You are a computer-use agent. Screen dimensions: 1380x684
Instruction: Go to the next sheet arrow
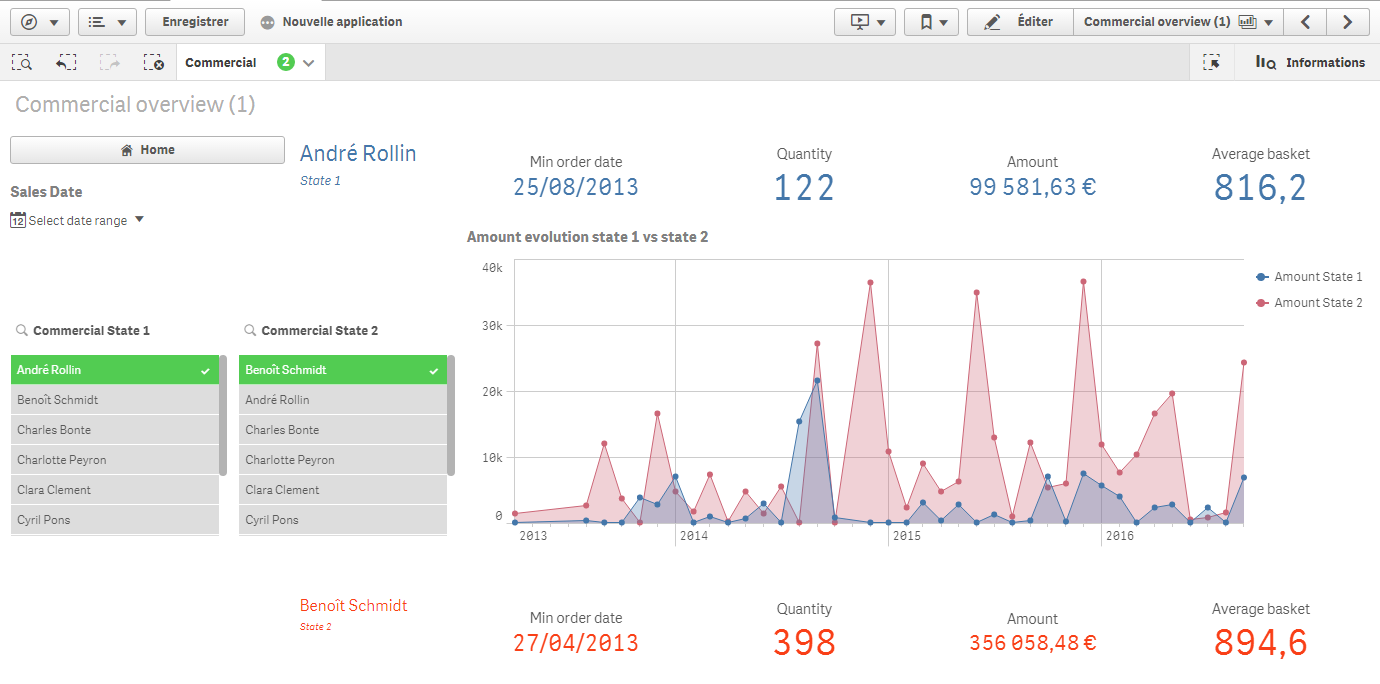tap(1348, 21)
